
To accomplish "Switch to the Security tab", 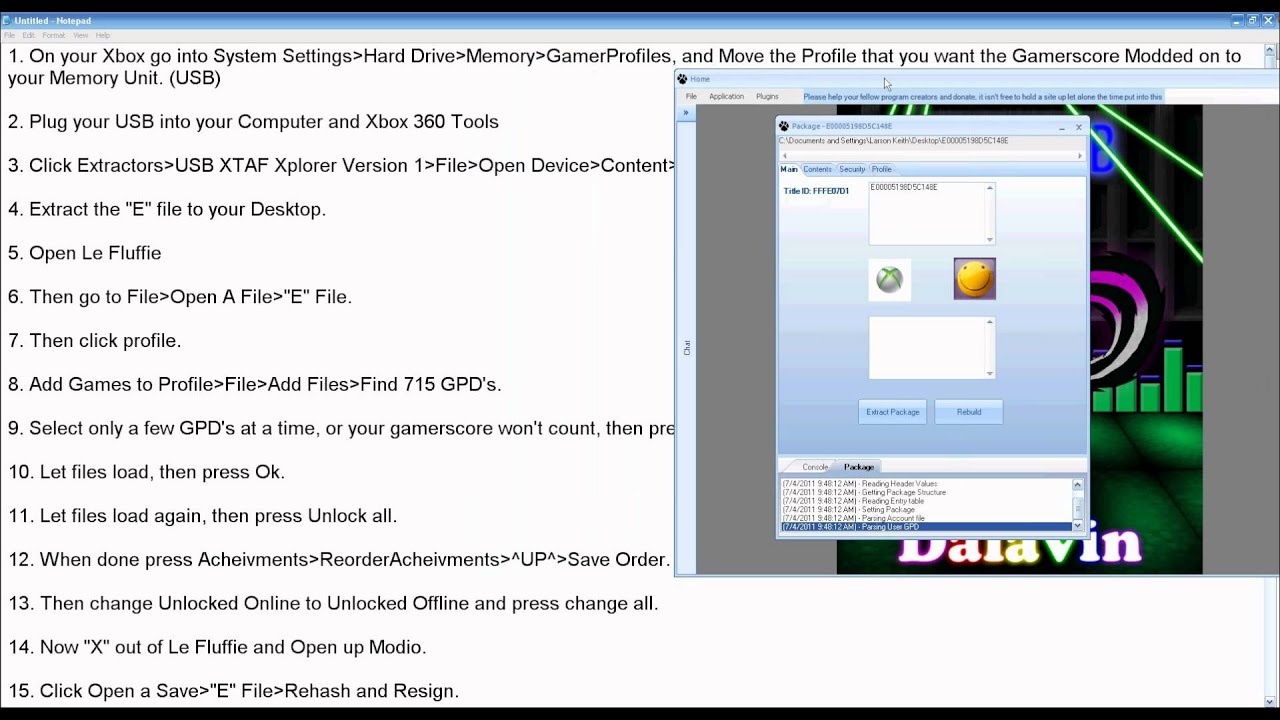I will tap(852, 169).
